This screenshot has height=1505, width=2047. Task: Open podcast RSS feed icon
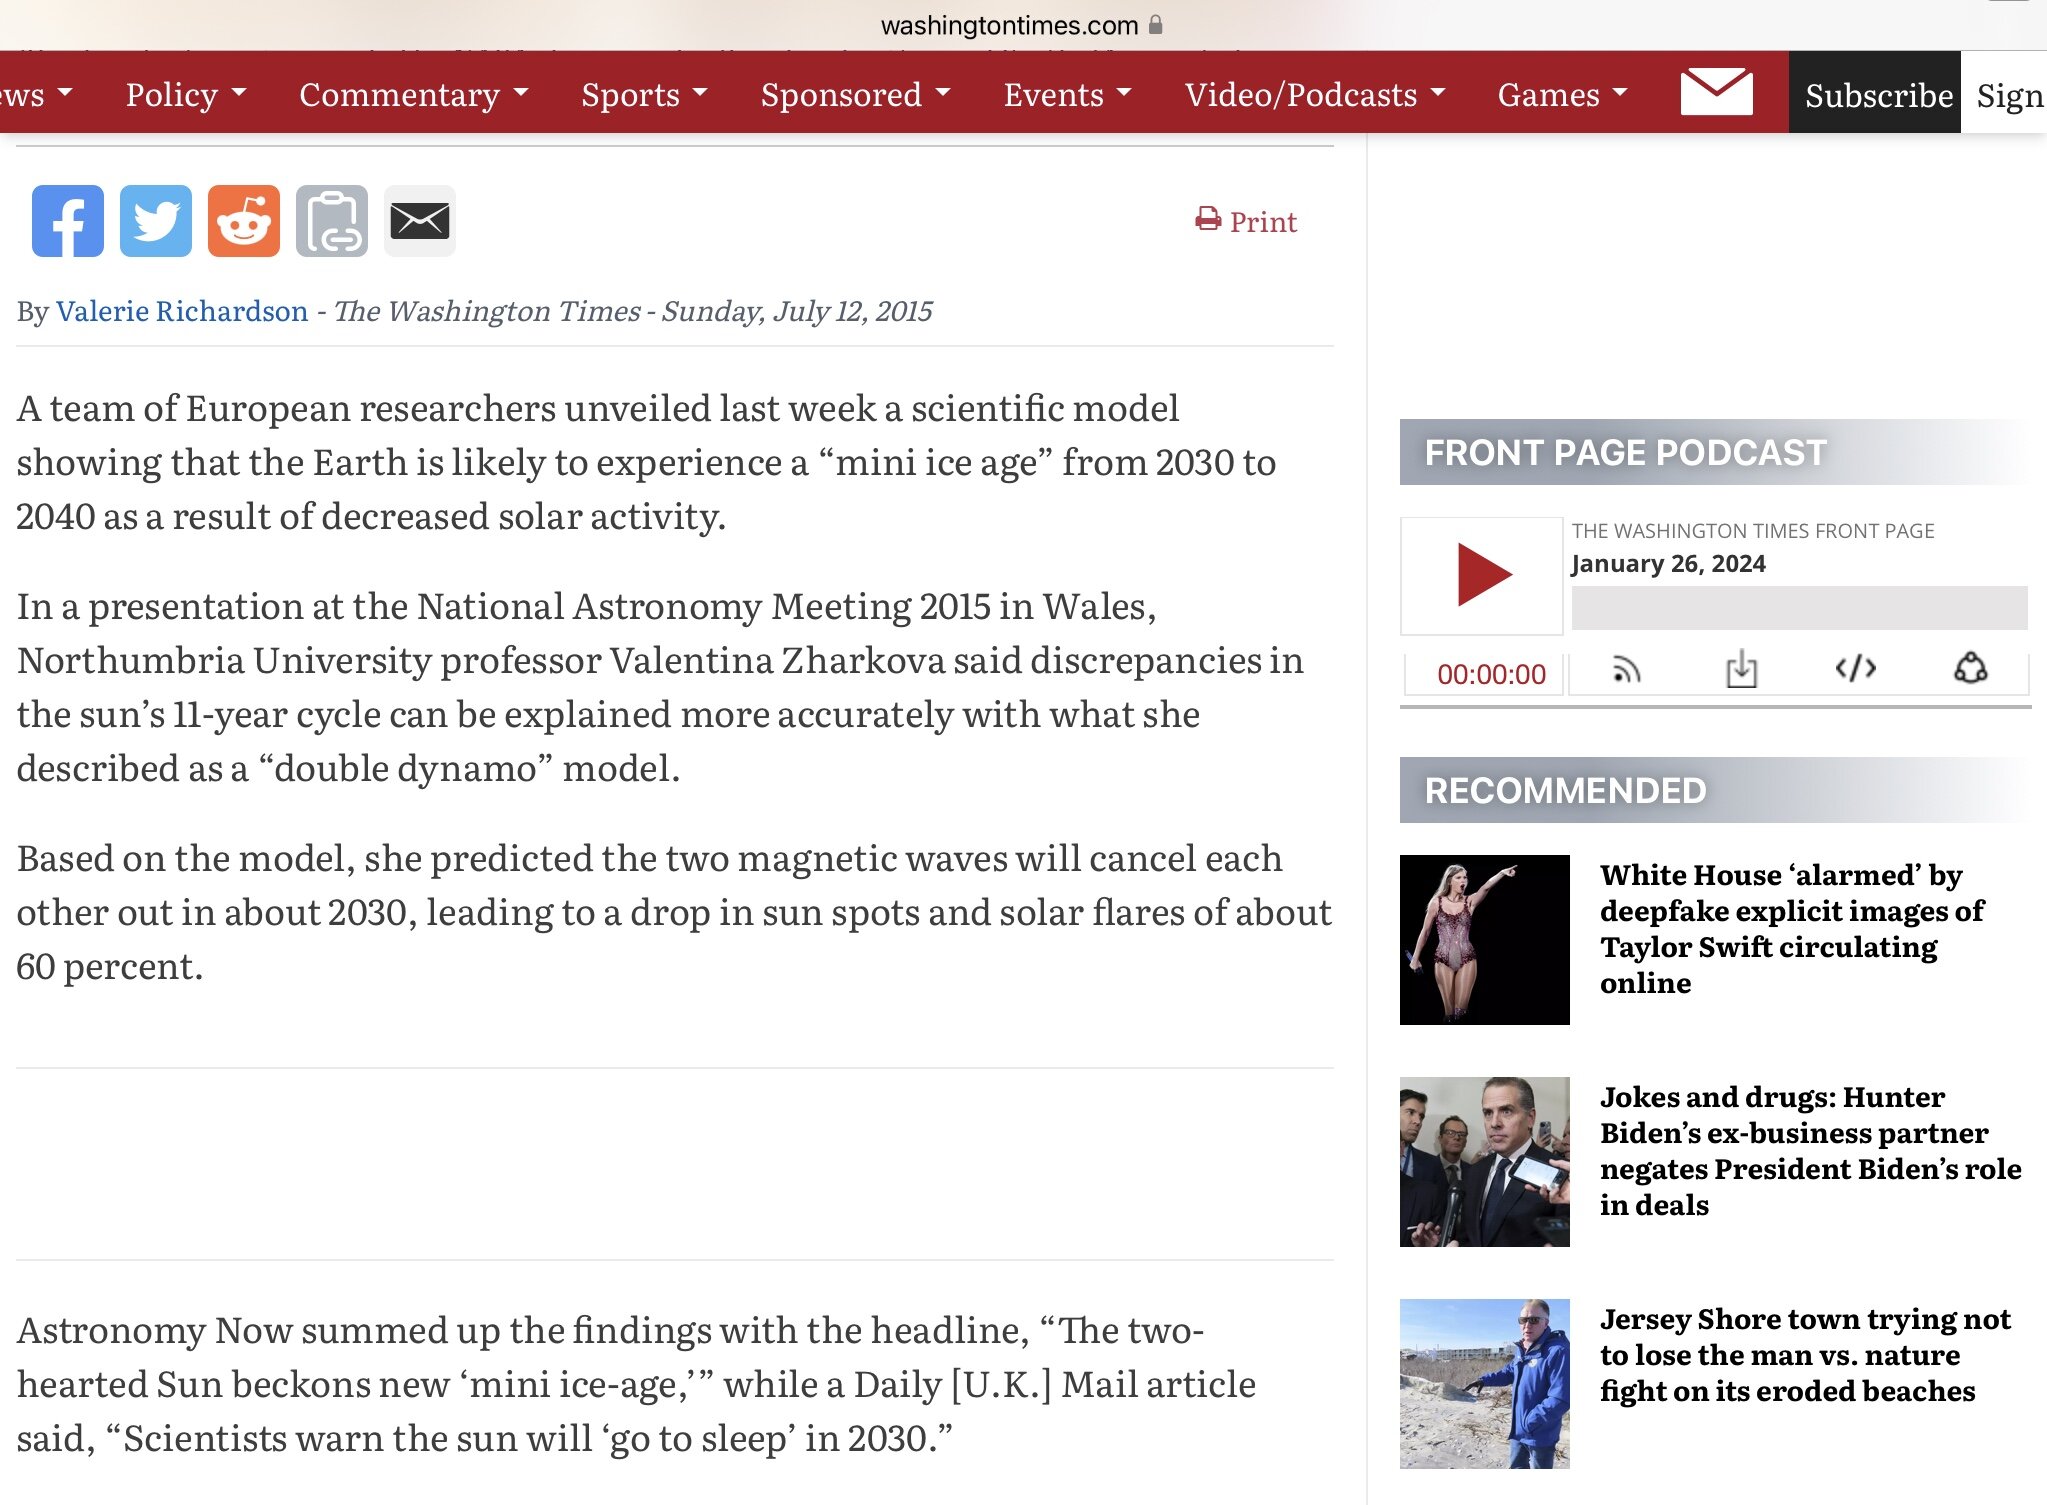[x=1626, y=670]
